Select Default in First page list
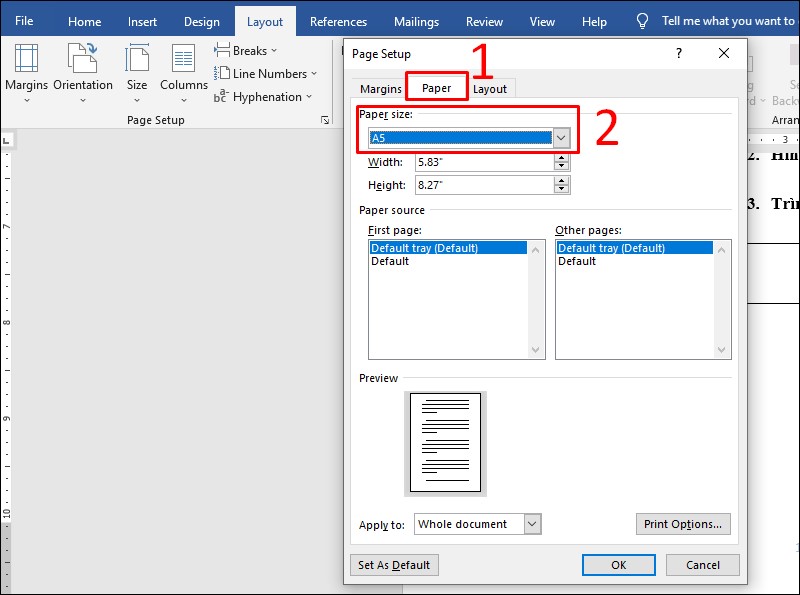 click(x=390, y=261)
